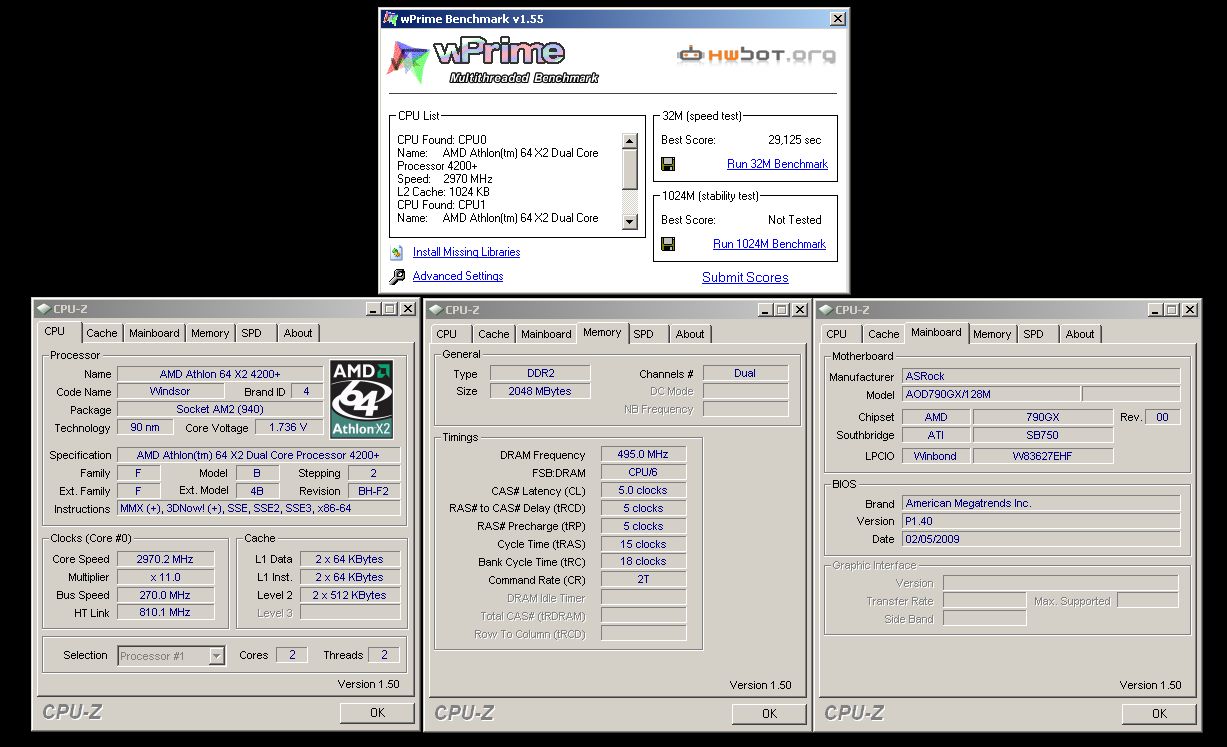This screenshot has height=747, width=1227.
Task: Click the Install Missing Libraries icon
Action: pyautogui.click(x=397, y=252)
